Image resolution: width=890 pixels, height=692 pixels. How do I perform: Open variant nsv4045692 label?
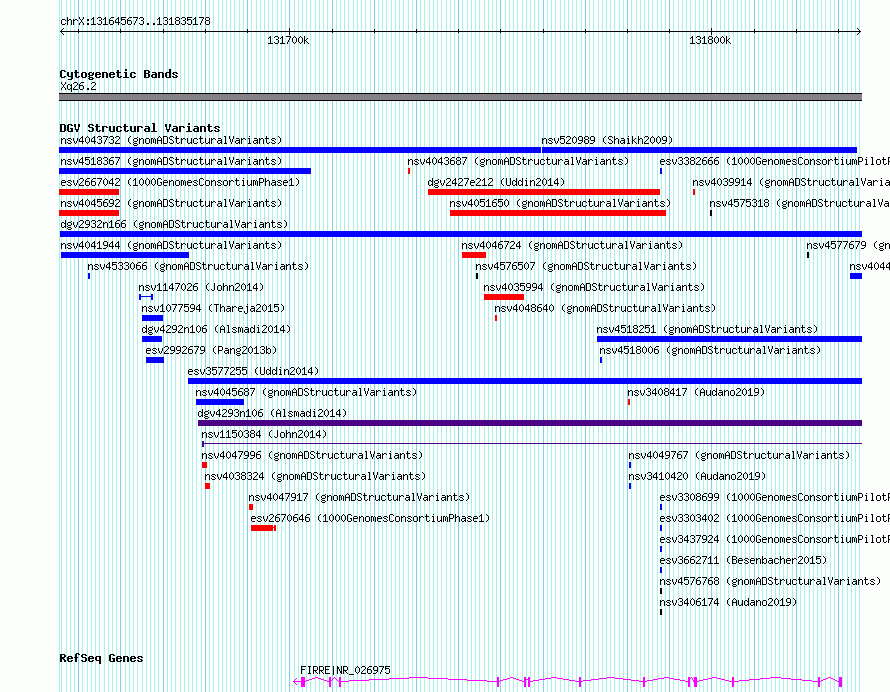click(x=171, y=203)
